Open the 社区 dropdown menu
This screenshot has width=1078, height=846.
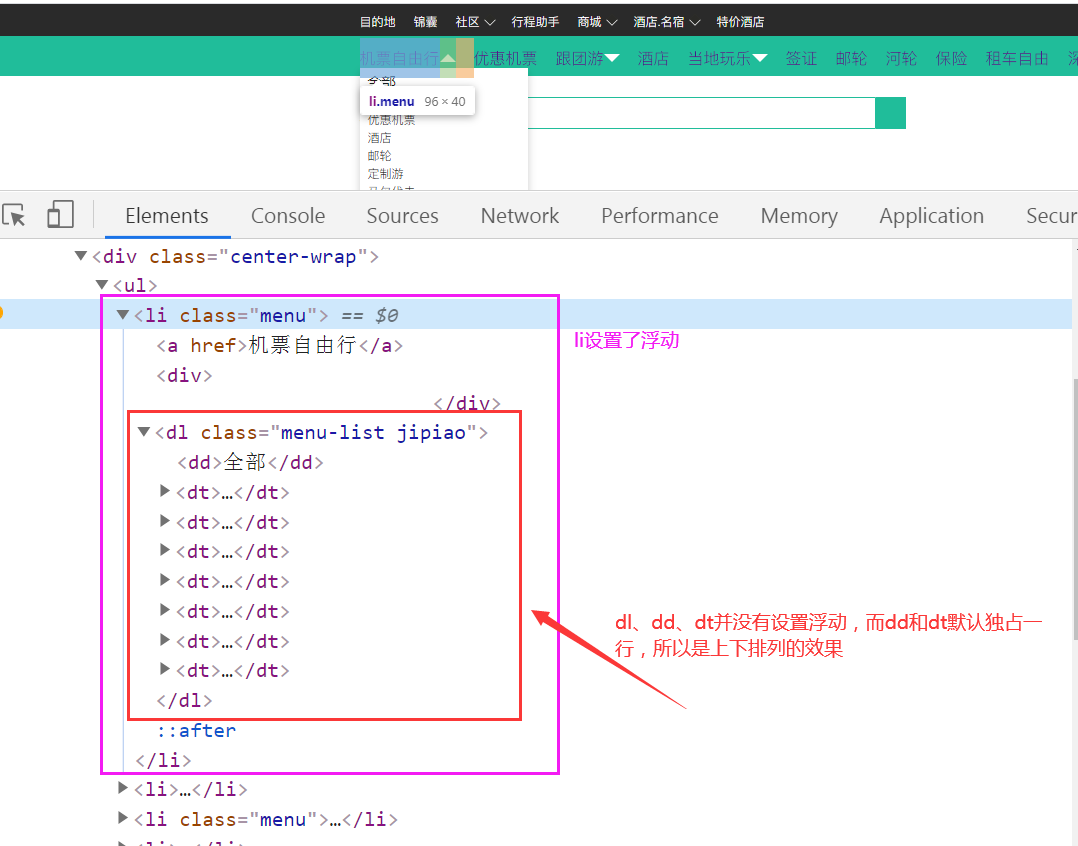coord(475,22)
